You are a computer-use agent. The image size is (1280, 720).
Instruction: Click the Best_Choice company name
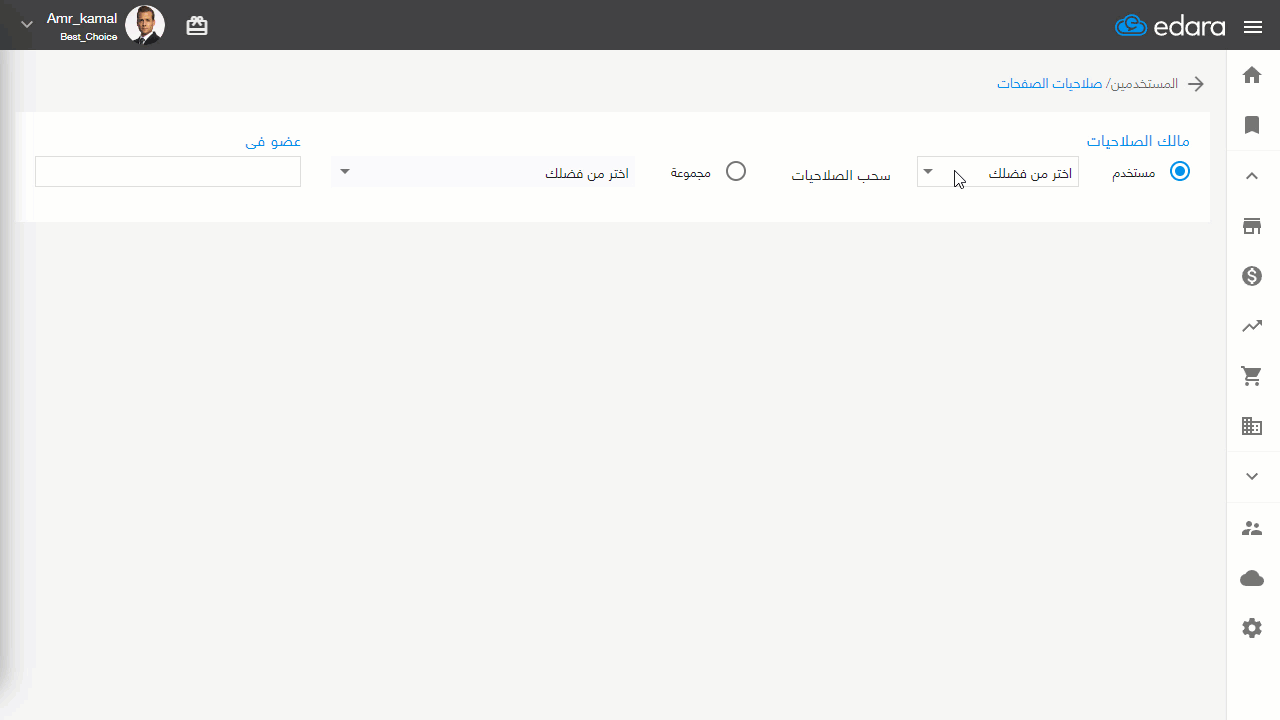tap(89, 37)
